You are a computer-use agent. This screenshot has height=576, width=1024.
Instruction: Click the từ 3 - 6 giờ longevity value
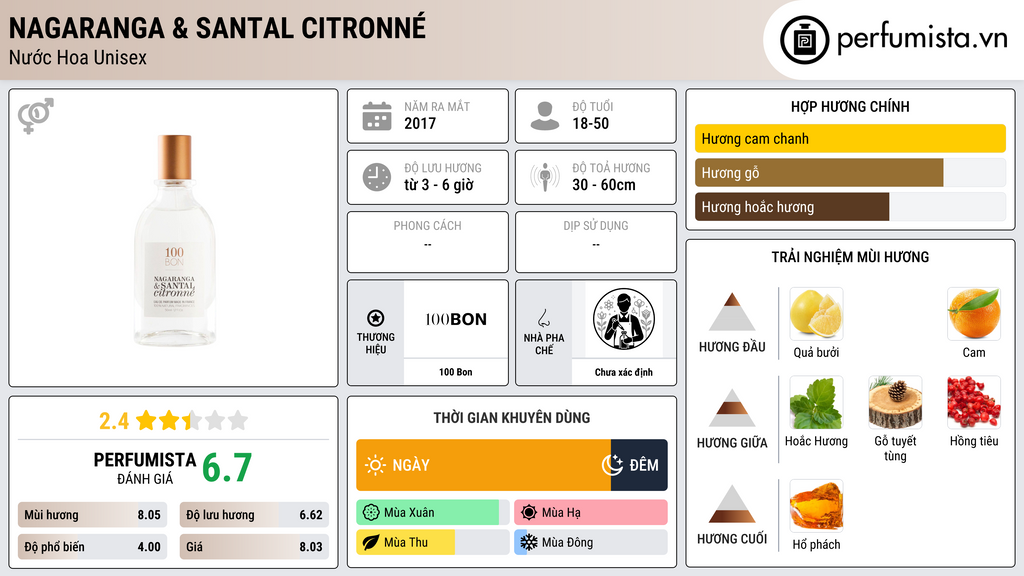point(439,185)
